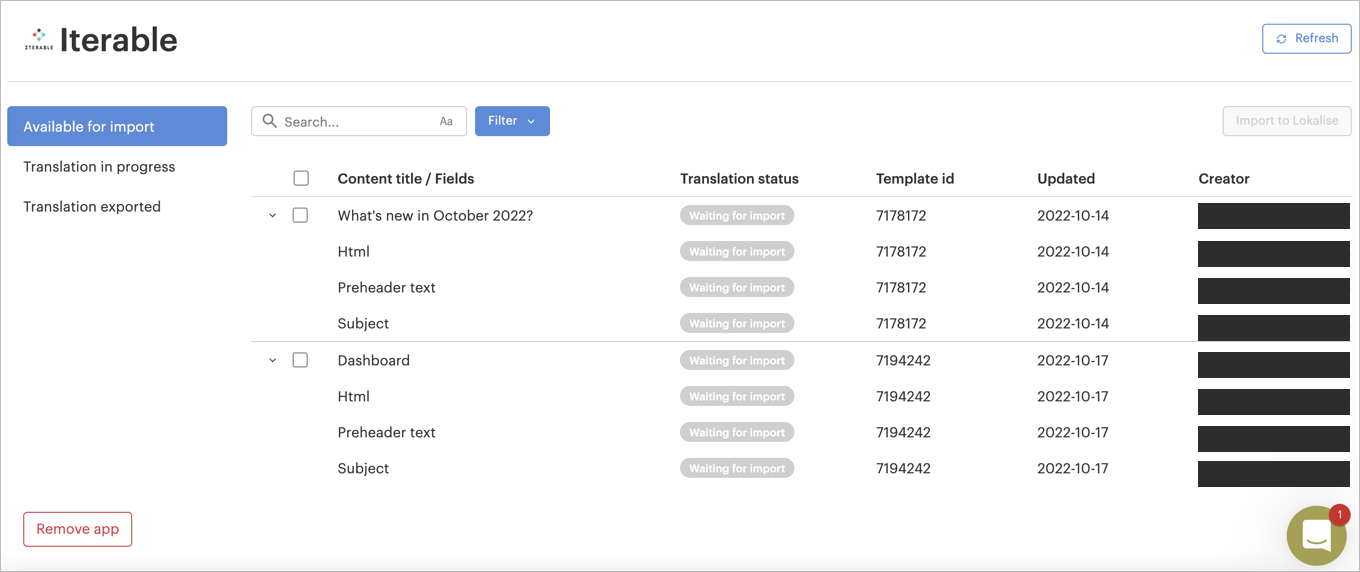Click Html field under Dashboard
The image size is (1360, 572).
click(x=354, y=397)
